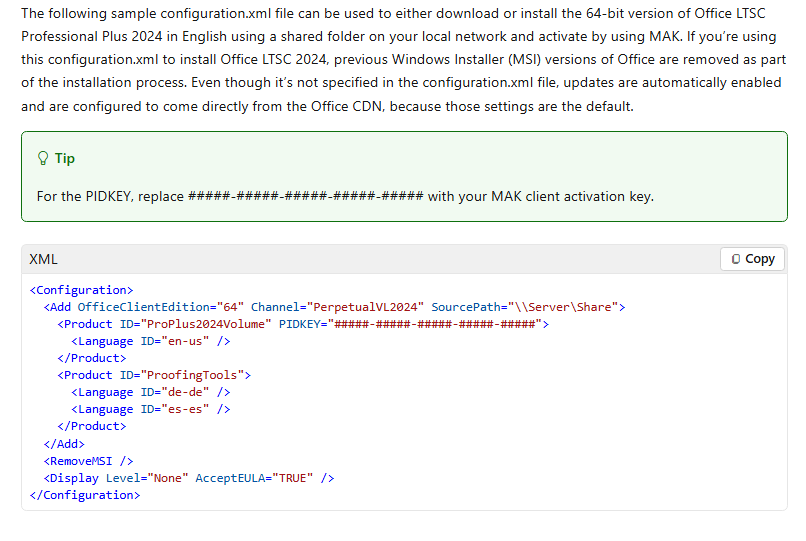This screenshot has height=541, width=806.
Task: Click the closing </Configuration> tag
Action: 85,495
